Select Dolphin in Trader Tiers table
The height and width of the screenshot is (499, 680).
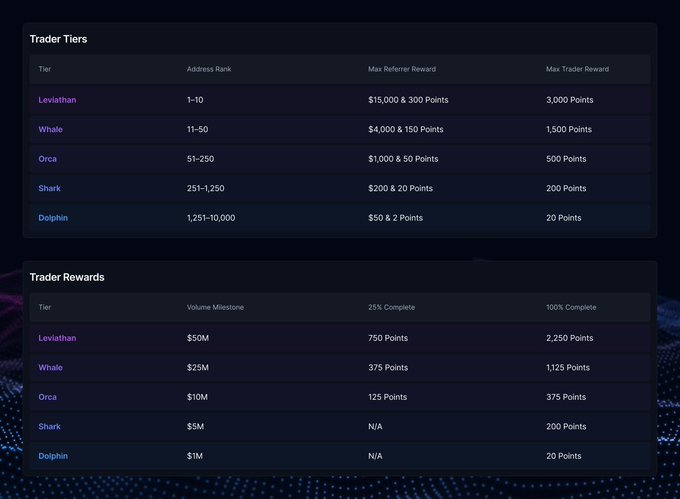[x=53, y=218]
